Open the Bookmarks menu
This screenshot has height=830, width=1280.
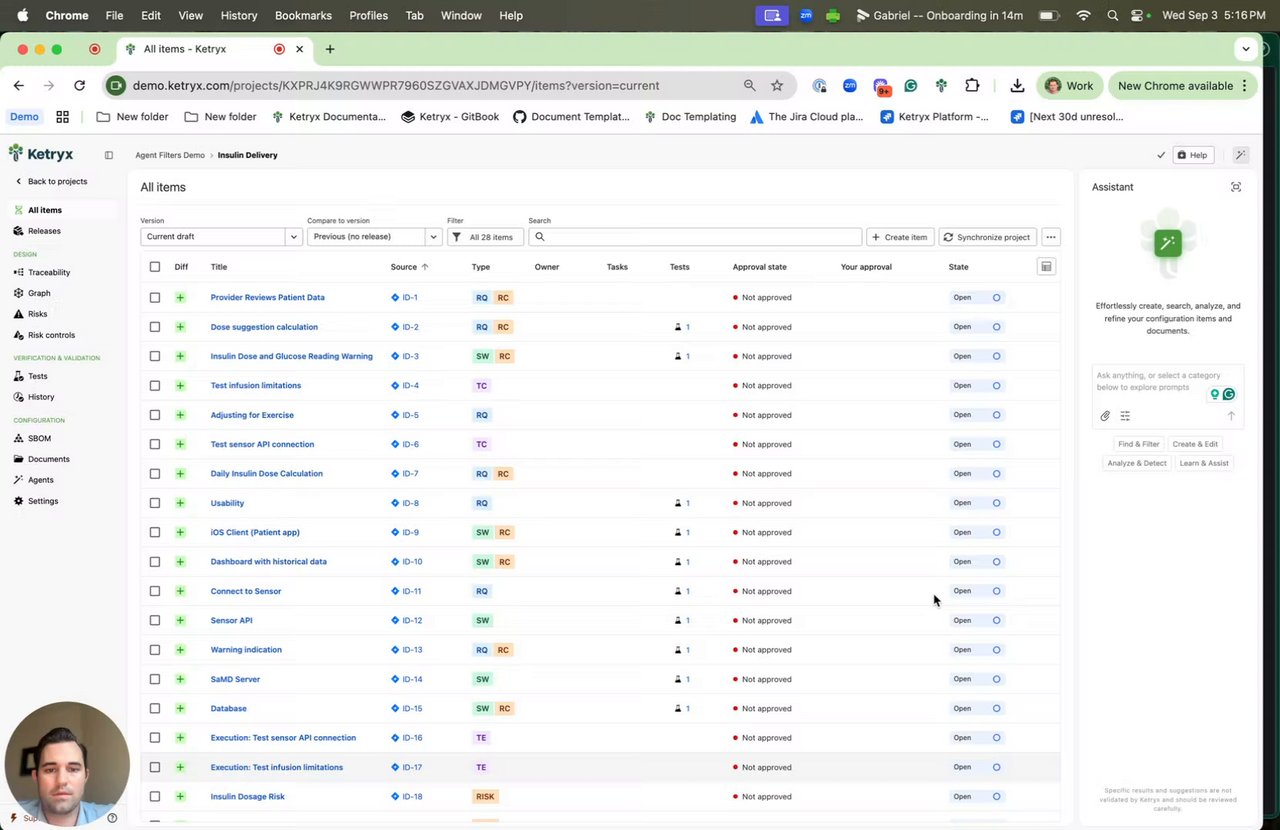click(x=303, y=15)
